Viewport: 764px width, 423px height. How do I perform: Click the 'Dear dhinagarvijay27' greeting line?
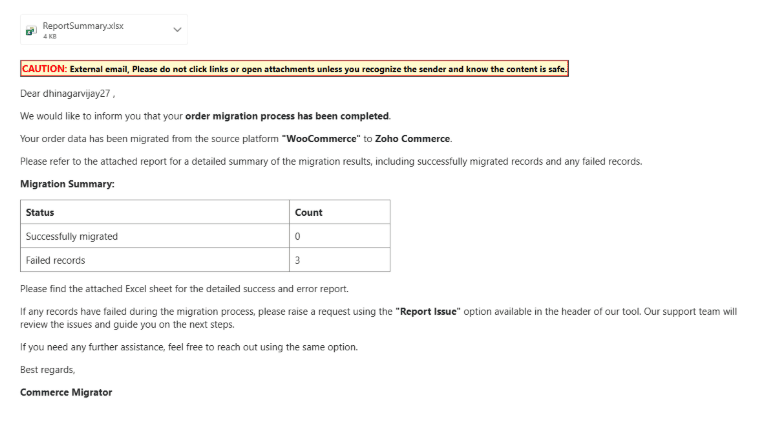pos(68,94)
